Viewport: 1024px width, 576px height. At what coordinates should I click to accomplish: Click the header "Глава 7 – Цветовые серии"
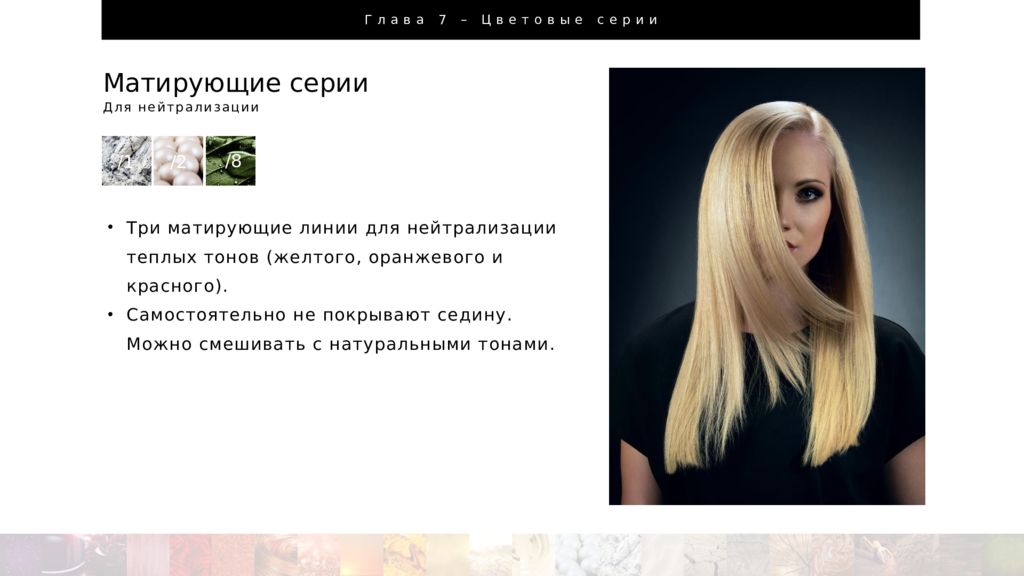[x=511, y=20]
